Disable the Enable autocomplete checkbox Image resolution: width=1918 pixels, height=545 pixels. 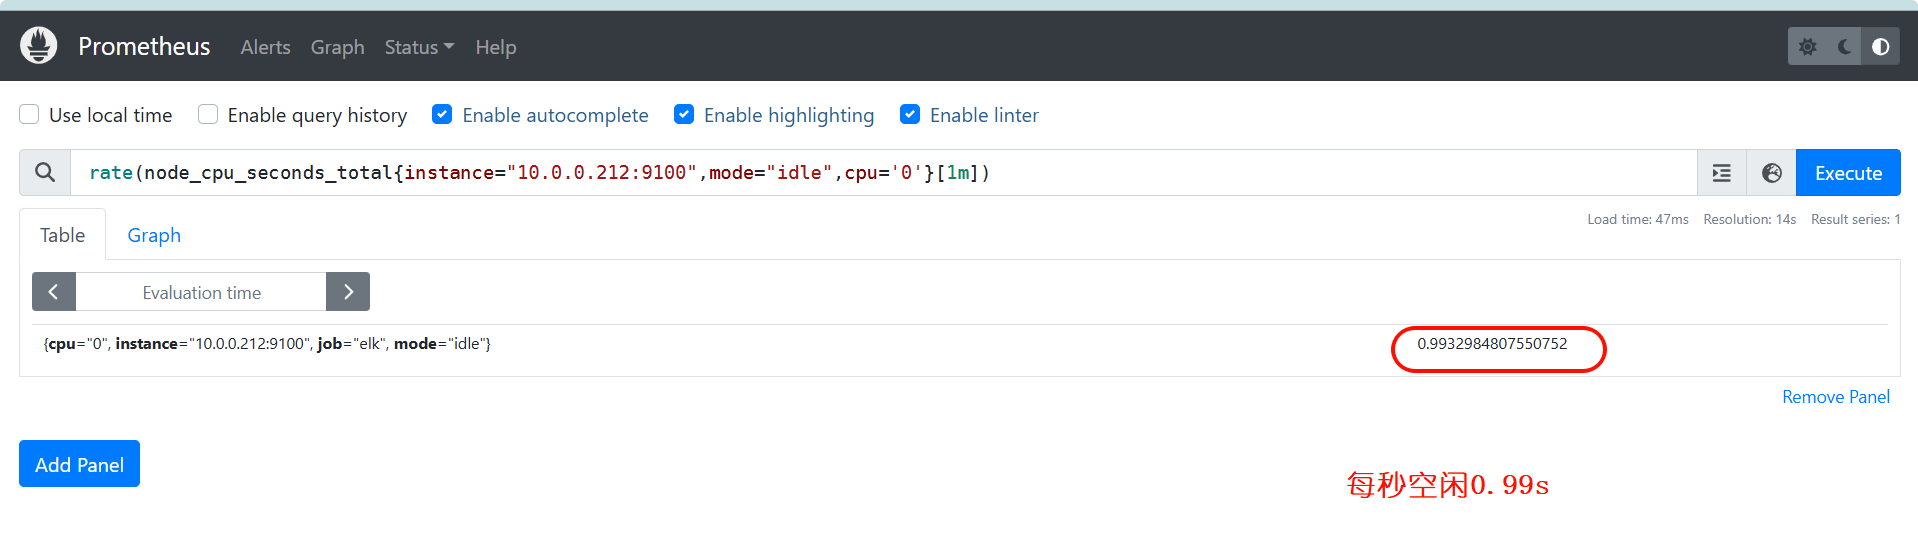442,115
